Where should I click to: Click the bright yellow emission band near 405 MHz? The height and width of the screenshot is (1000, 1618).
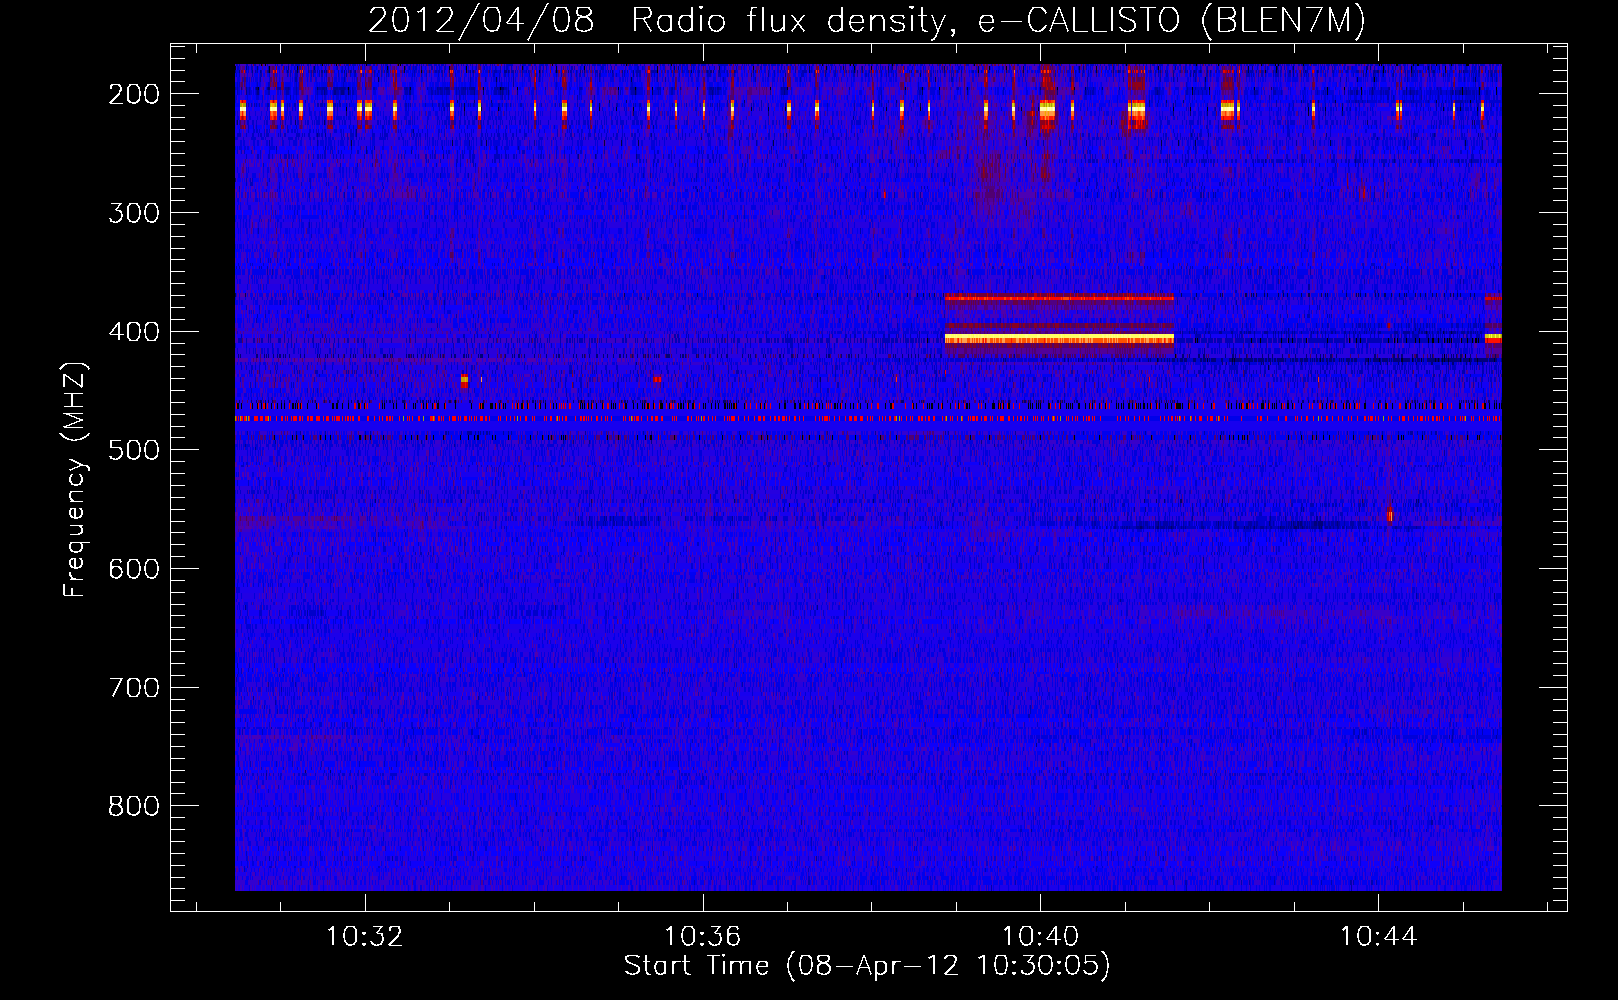[x=1059, y=339]
